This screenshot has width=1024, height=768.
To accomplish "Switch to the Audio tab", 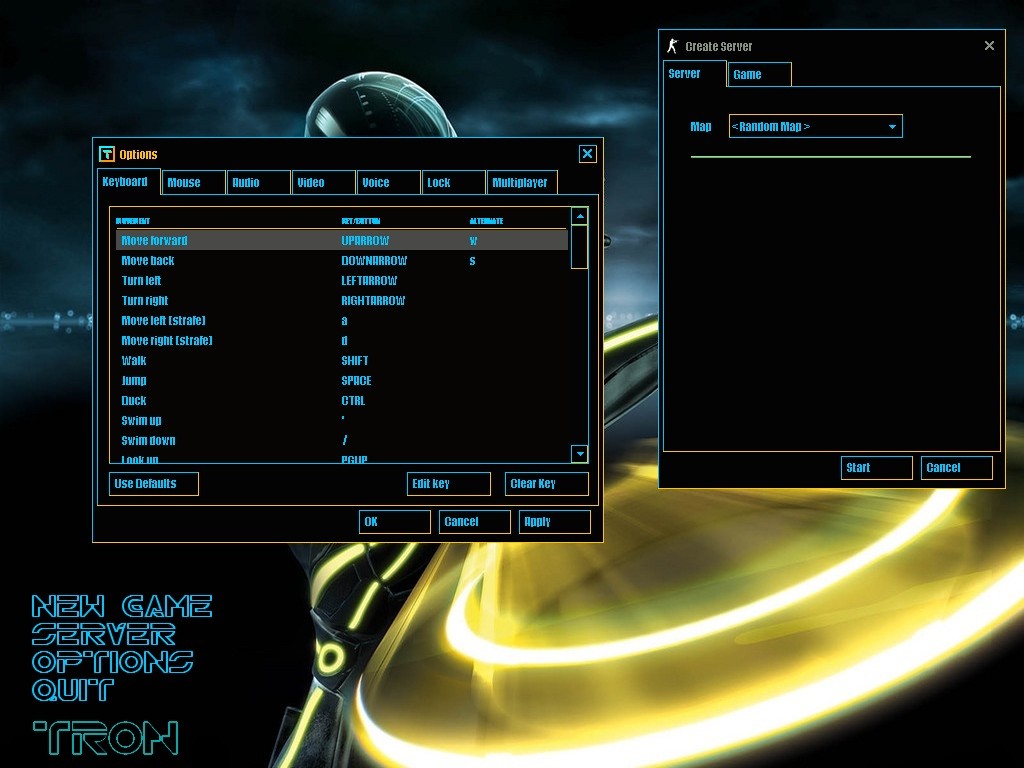I will 259,183.
